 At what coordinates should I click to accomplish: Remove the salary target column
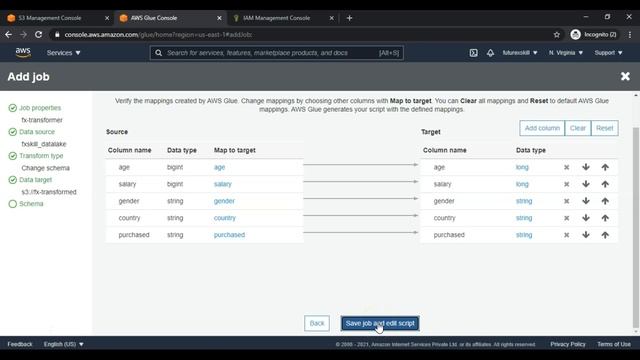[x=567, y=184]
